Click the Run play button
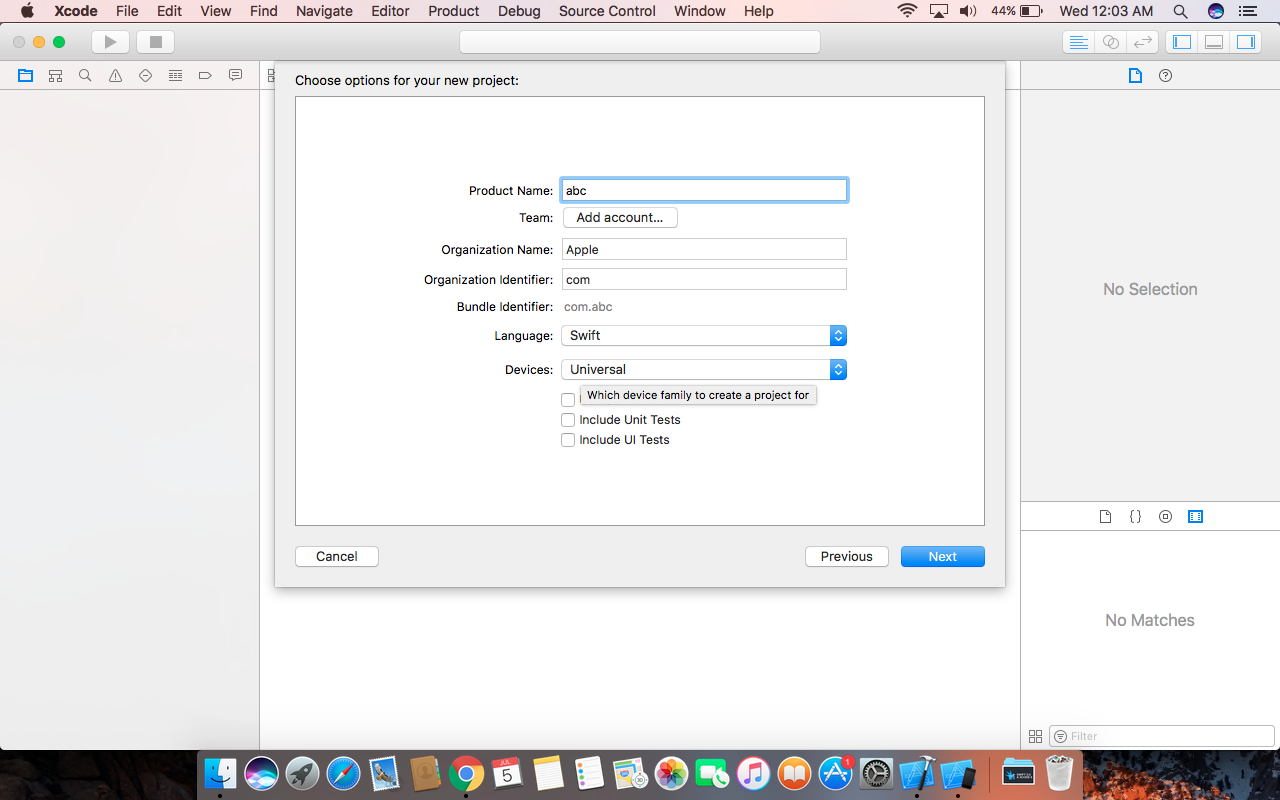The image size is (1280, 800). click(x=110, y=42)
